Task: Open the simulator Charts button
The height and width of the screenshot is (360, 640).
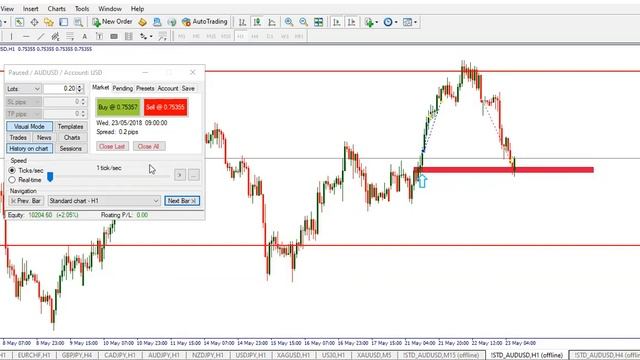Action: pos(72,138)
